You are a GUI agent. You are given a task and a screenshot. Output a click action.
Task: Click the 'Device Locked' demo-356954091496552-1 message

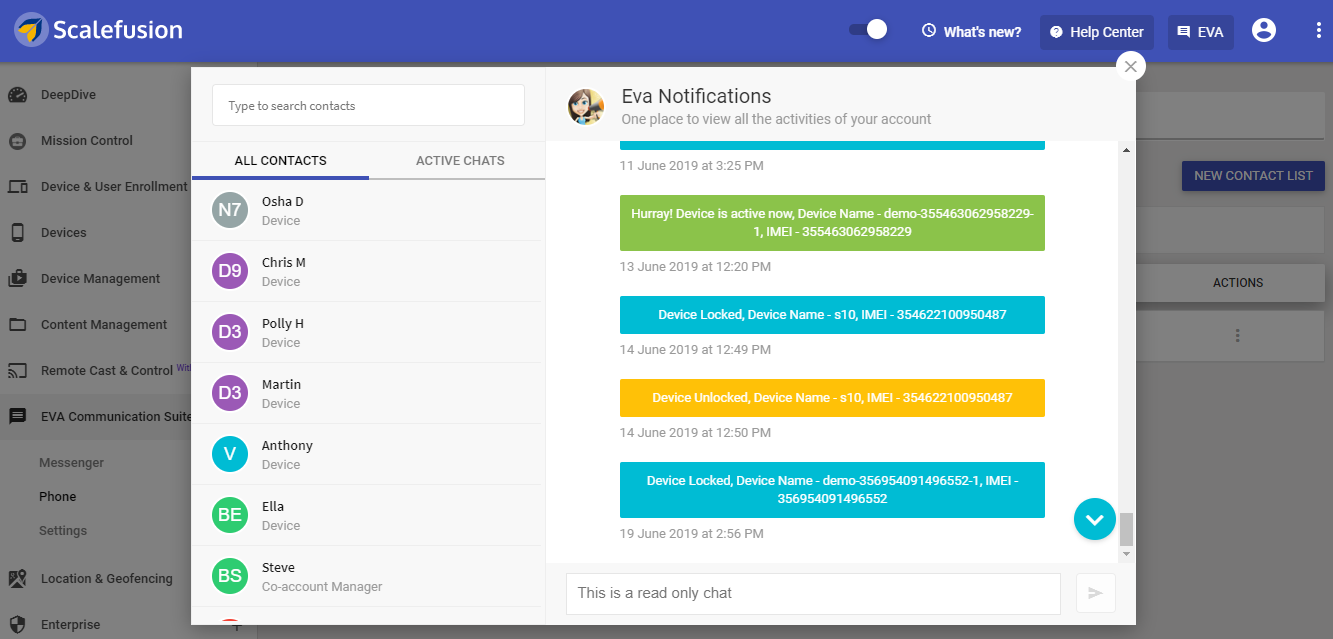point(832,490)
